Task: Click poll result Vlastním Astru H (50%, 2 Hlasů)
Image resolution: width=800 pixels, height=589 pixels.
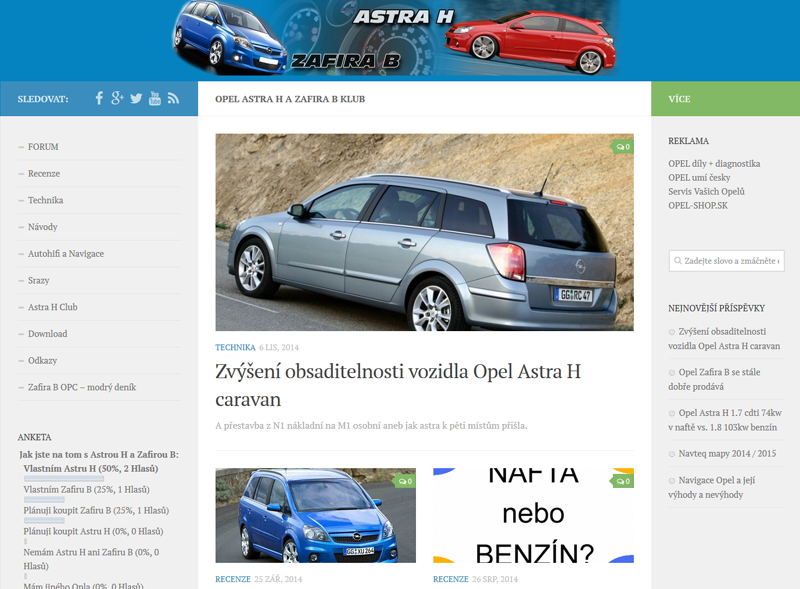Action: pyautogui.click(x=91, y=469)
